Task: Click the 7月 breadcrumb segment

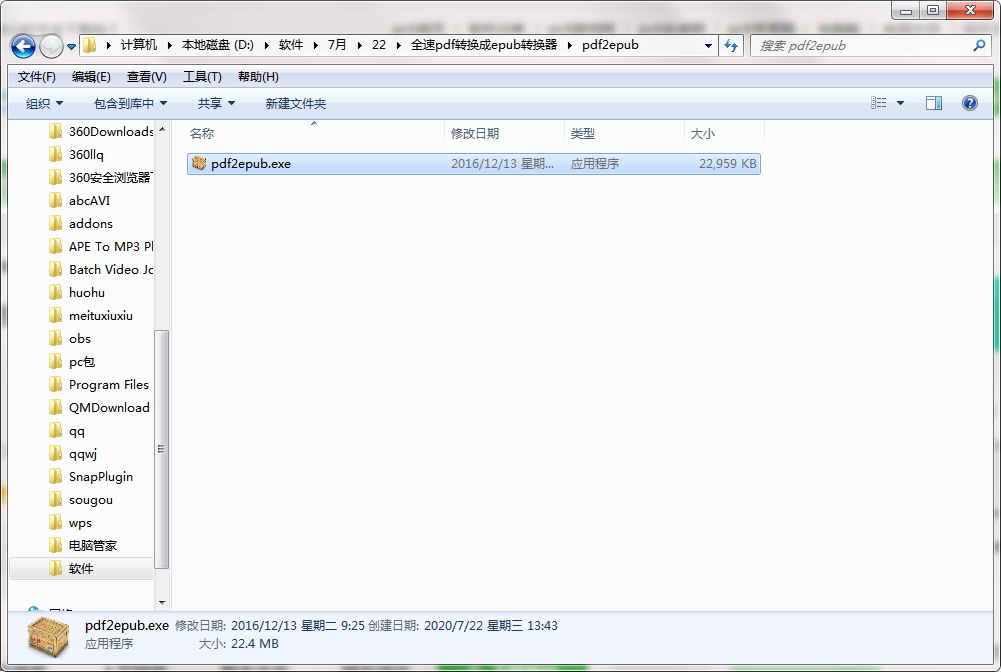Action: coord(337,45)
